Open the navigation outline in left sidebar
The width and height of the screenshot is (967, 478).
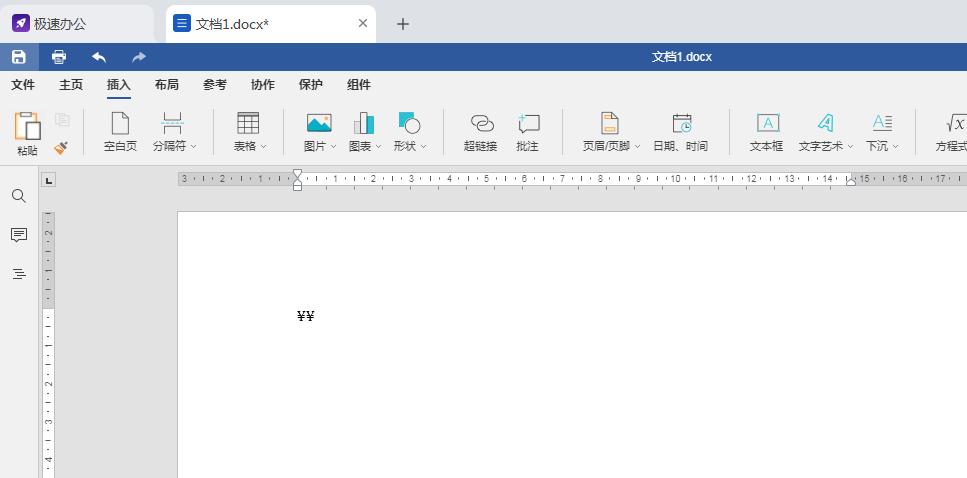click(x=19, y=274)
